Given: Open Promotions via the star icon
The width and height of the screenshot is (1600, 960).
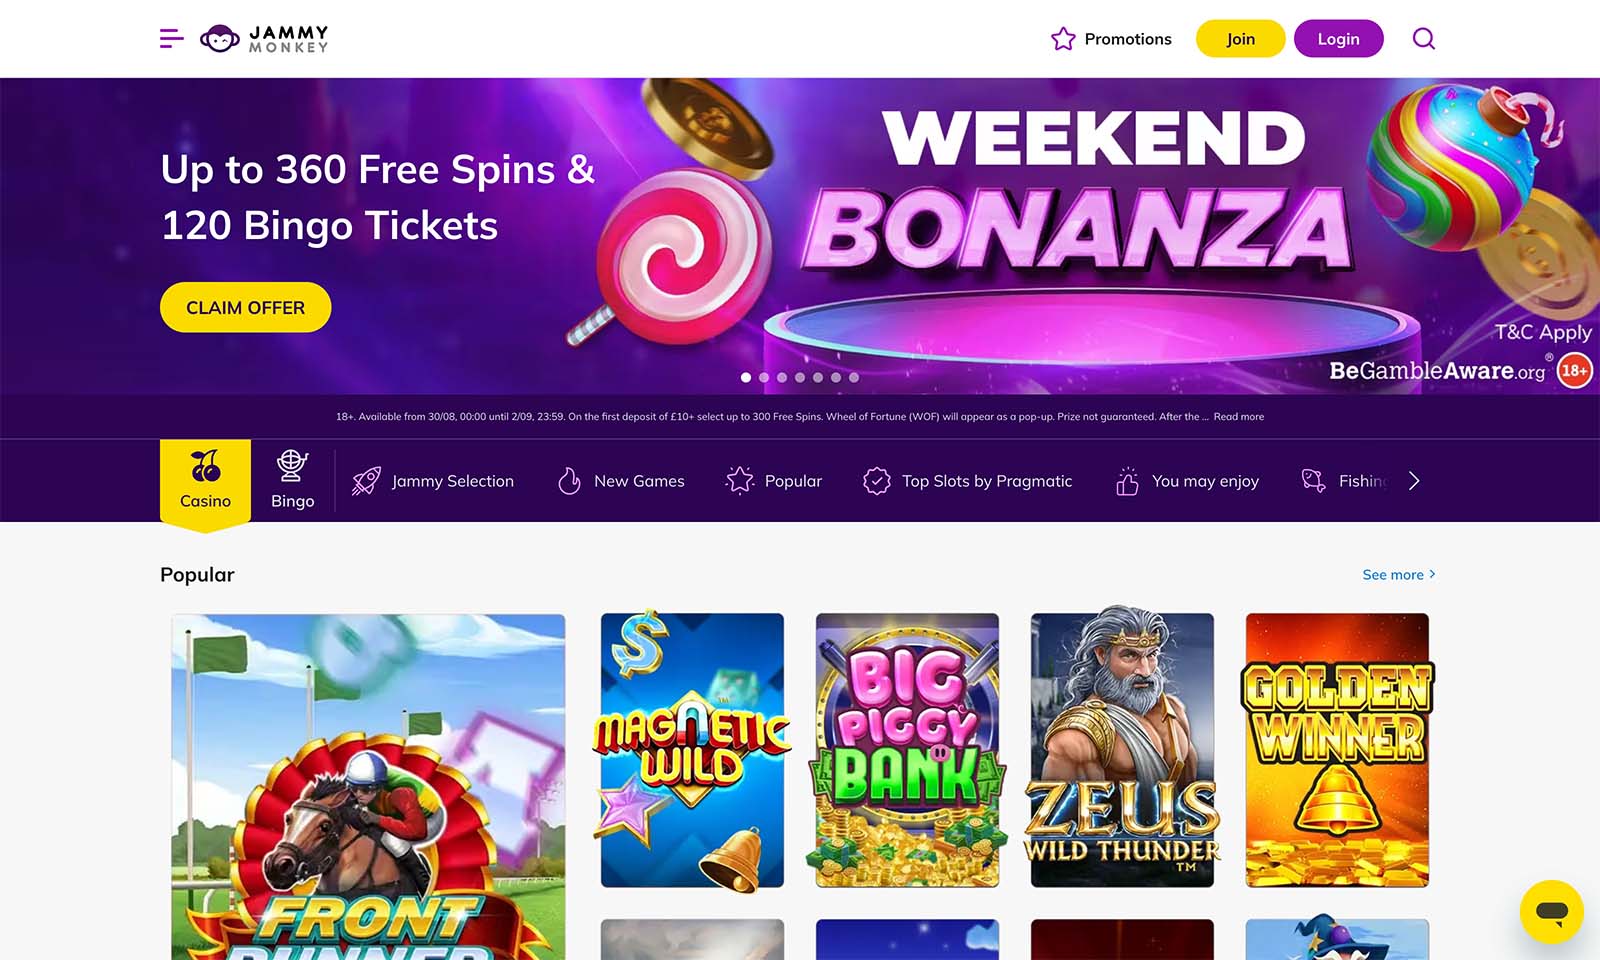Looking at the screenshot, I should (1061, 38).
